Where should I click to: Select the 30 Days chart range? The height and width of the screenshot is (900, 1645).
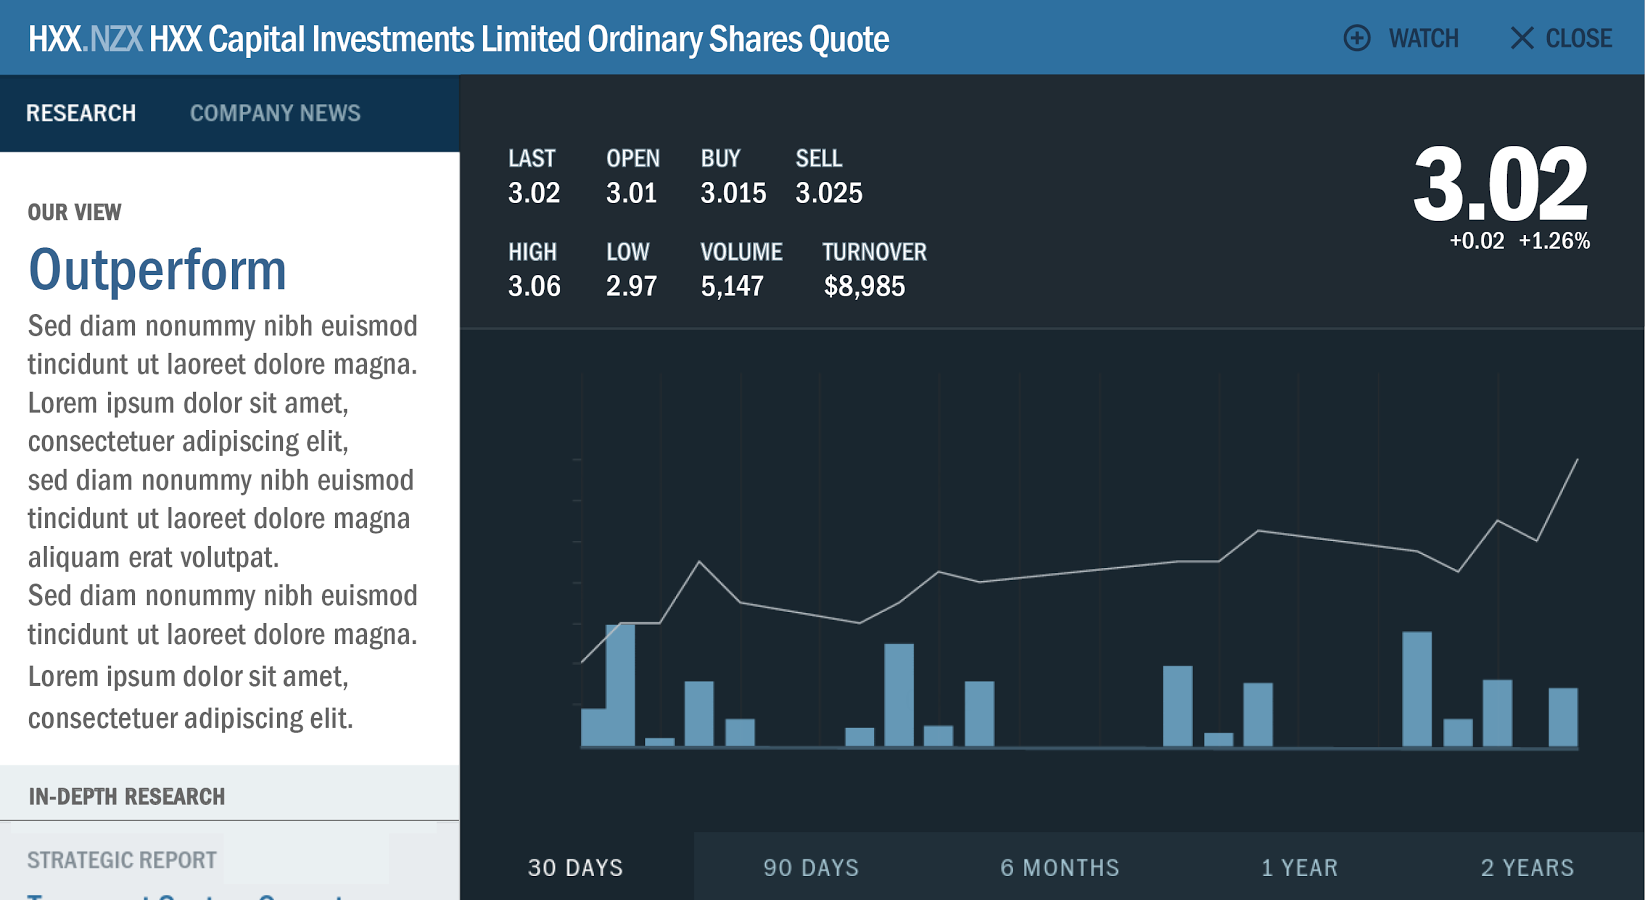(576, 867)
